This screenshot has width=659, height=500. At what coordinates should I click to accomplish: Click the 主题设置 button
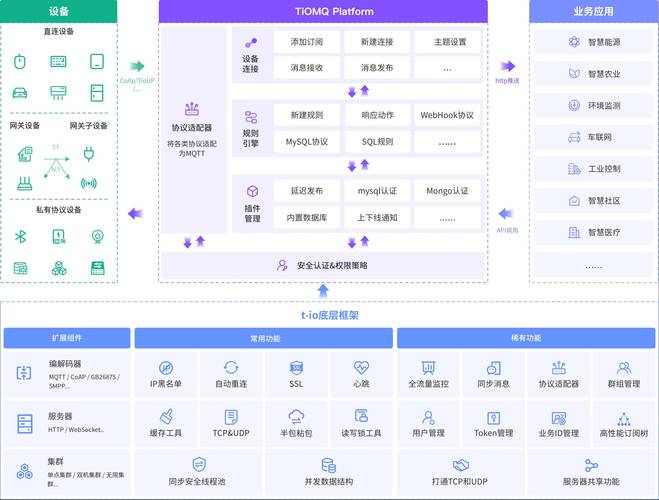448,42
